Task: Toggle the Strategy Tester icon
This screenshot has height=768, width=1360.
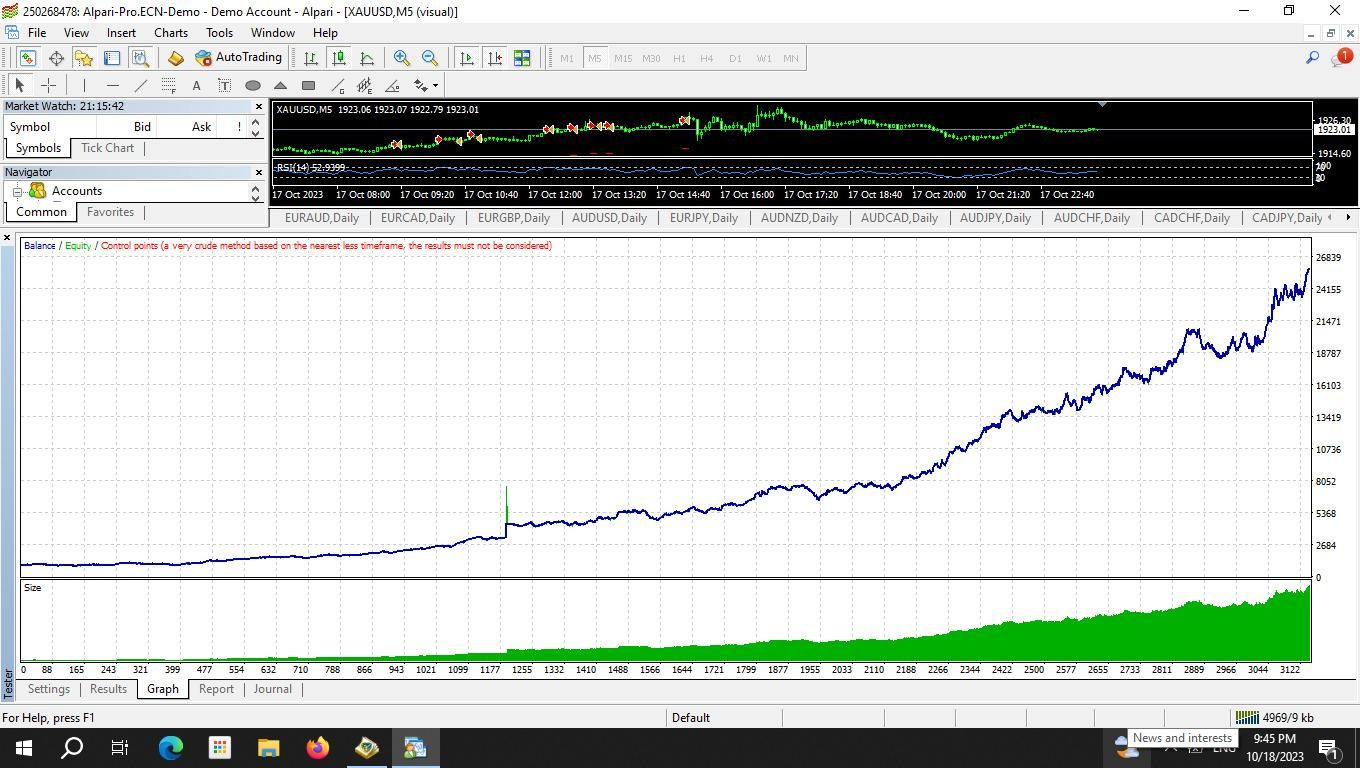Action: click(x=140, y=58)
